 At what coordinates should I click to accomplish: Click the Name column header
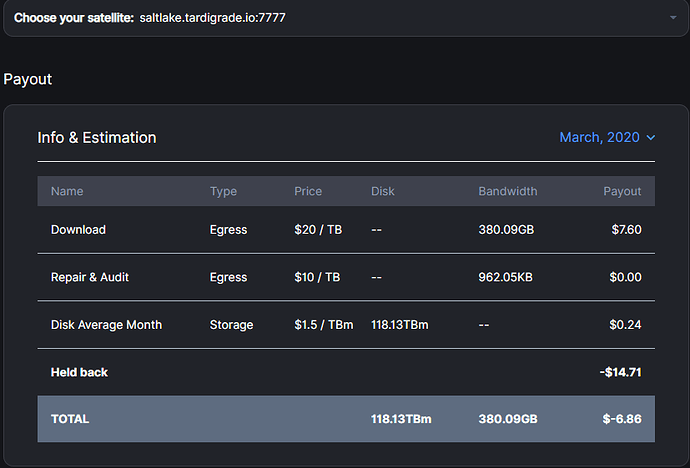tap(67, 191)
